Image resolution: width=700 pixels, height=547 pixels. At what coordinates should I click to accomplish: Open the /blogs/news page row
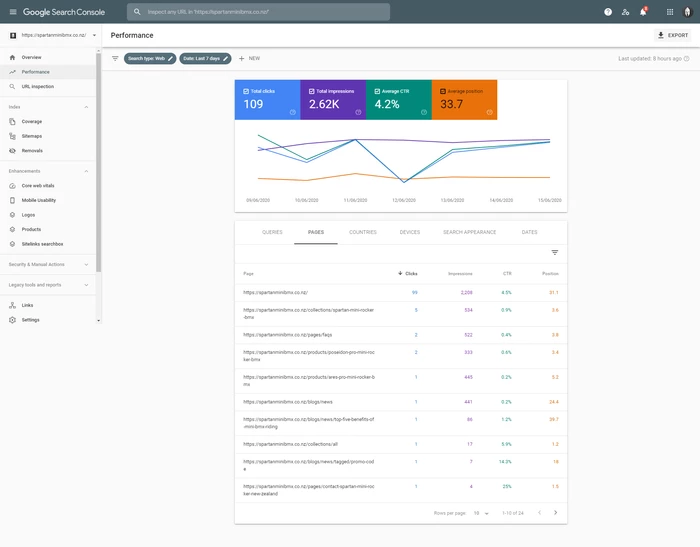coord(401,402)
